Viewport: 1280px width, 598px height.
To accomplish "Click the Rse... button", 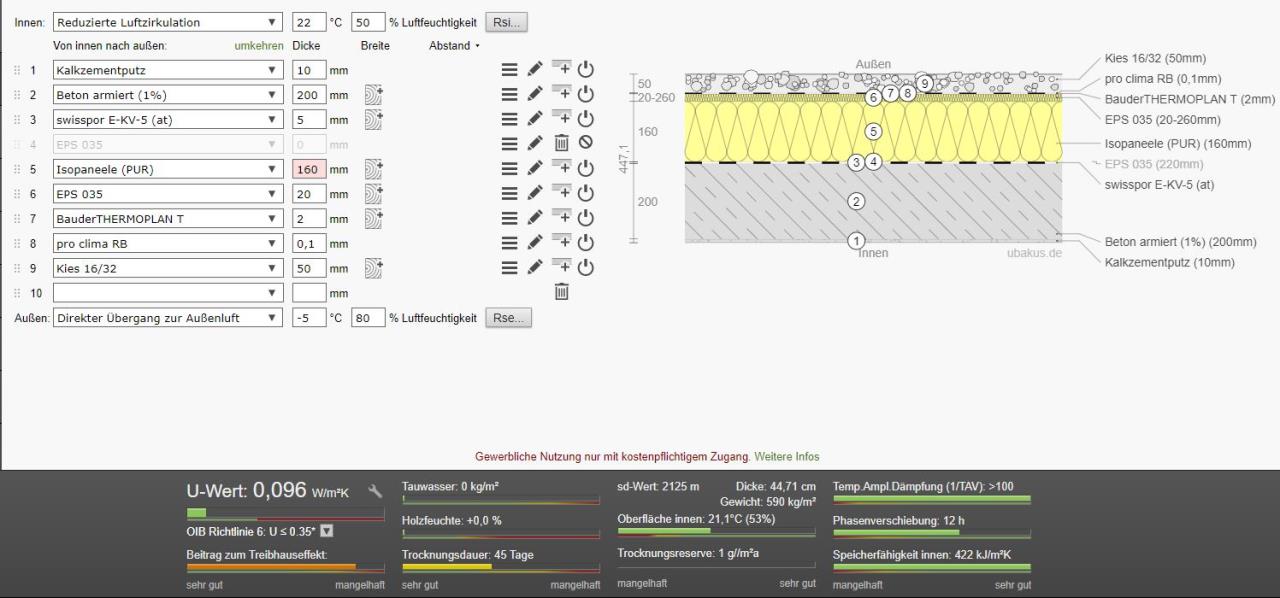I will click(508, 317).
